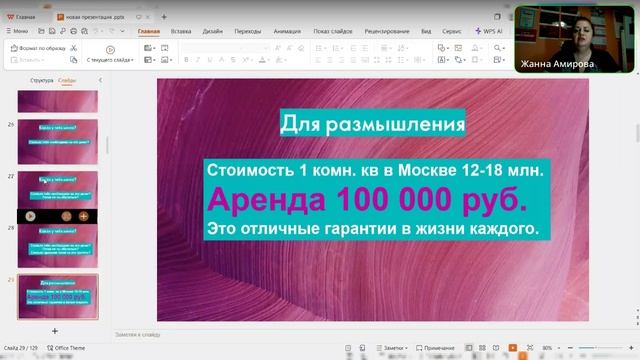Select slide 27 thumbnail
Screen dimensions: 640x360
click(58, 190)
